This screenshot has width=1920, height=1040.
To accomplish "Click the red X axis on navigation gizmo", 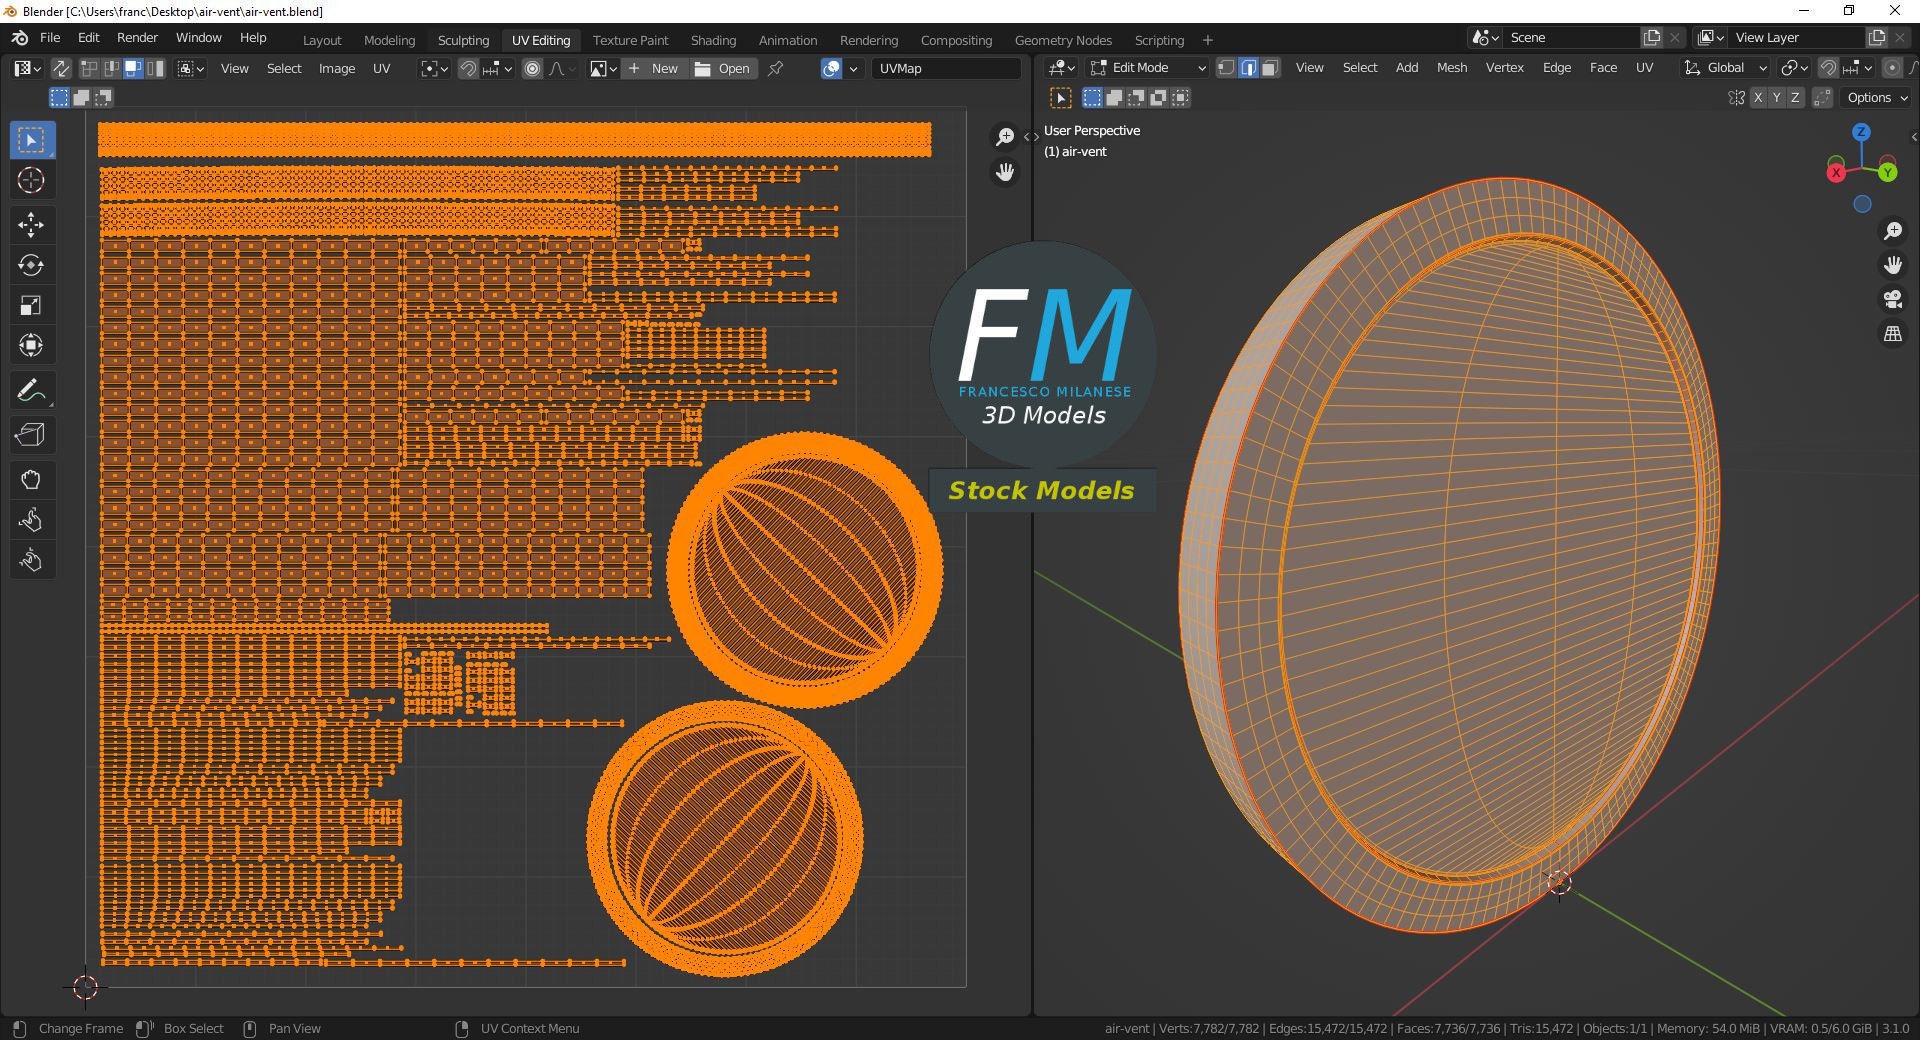I will 1836,173.
